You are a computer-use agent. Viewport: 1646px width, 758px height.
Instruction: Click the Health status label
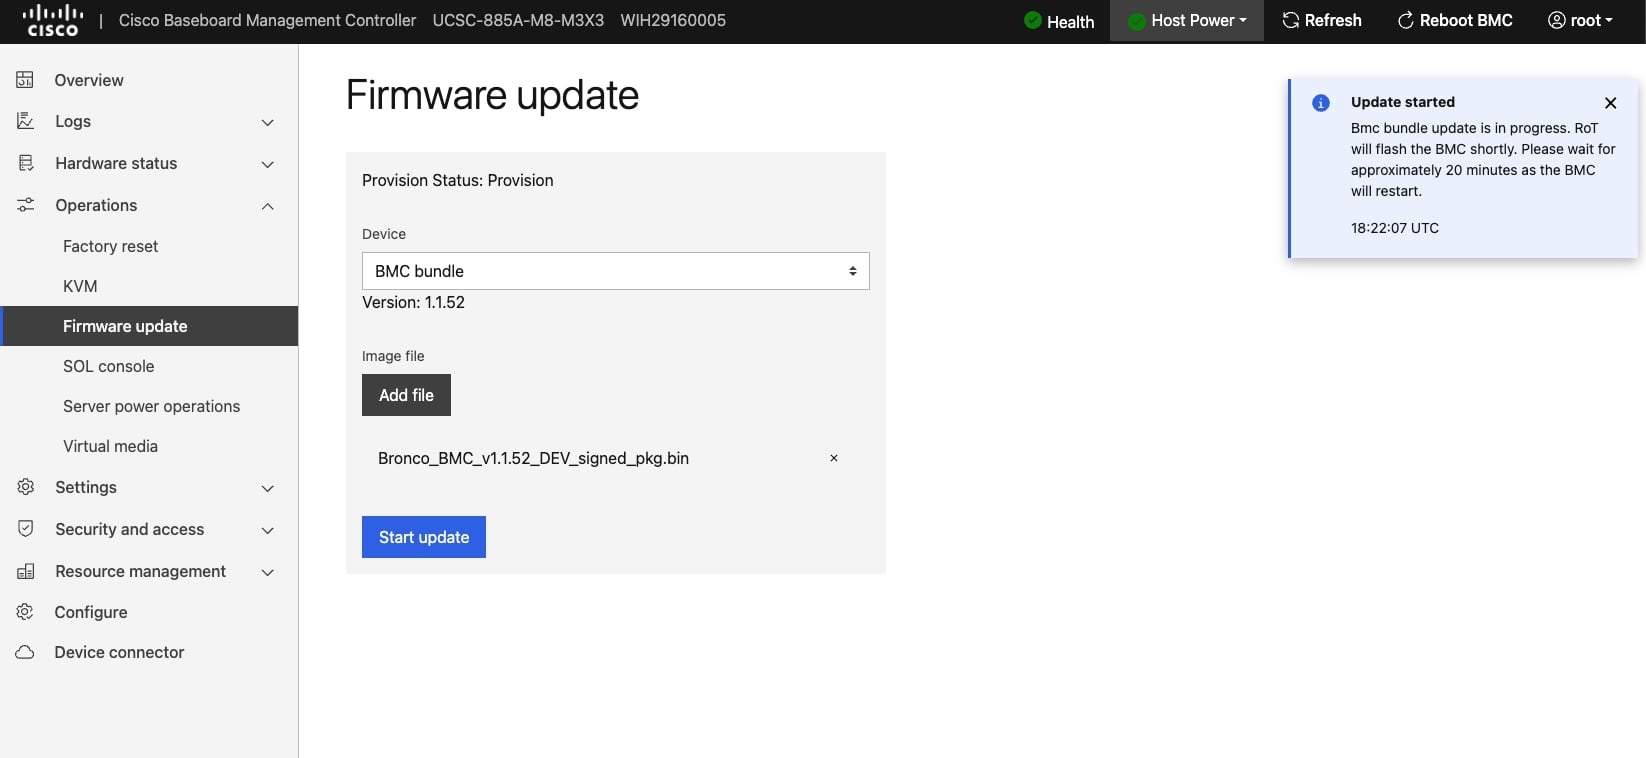tap(1070, 21)
